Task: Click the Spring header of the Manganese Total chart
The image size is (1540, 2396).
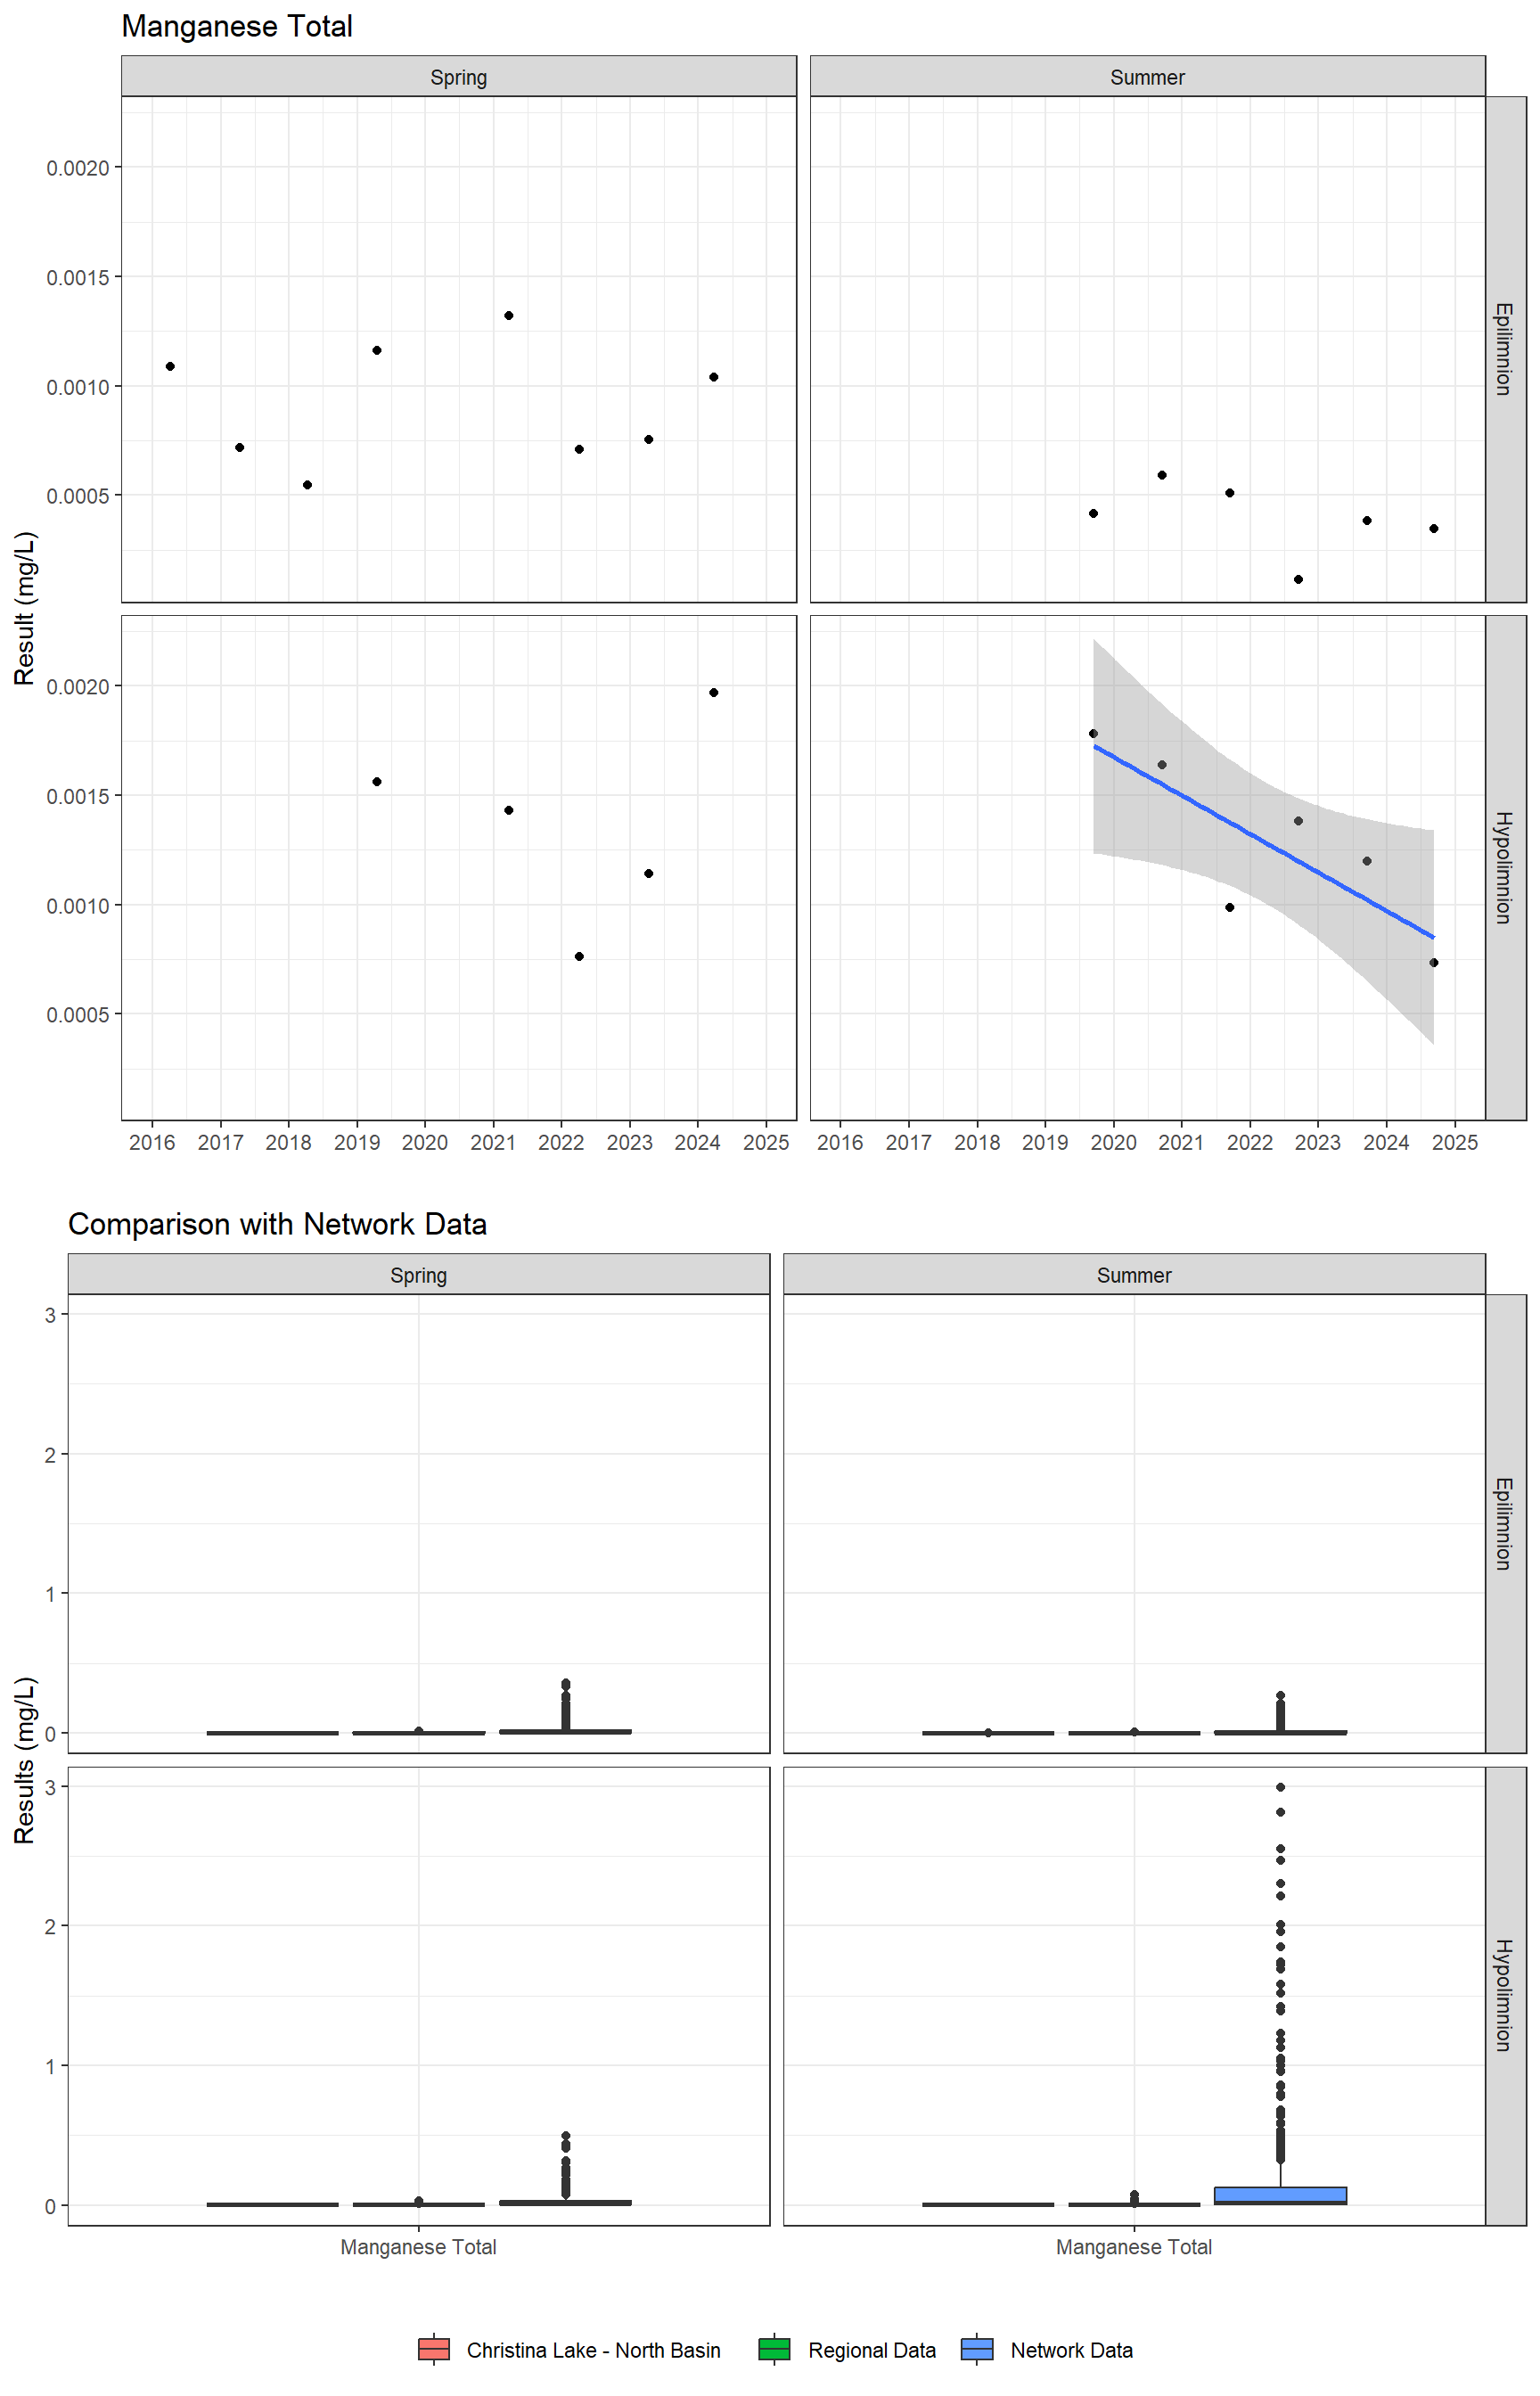Action: tap(459, 77)
